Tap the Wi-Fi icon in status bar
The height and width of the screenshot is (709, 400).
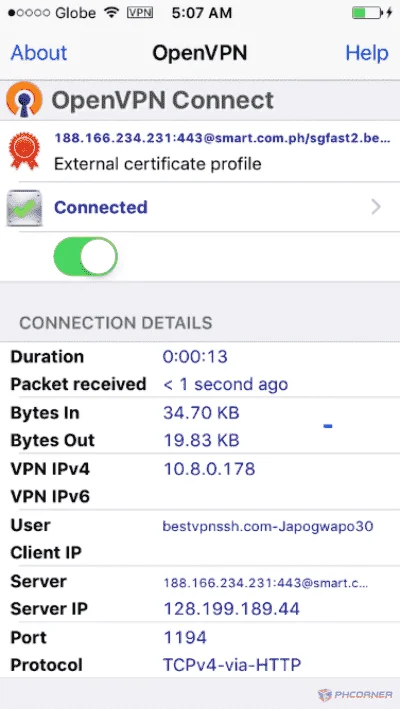coord(112,13)
